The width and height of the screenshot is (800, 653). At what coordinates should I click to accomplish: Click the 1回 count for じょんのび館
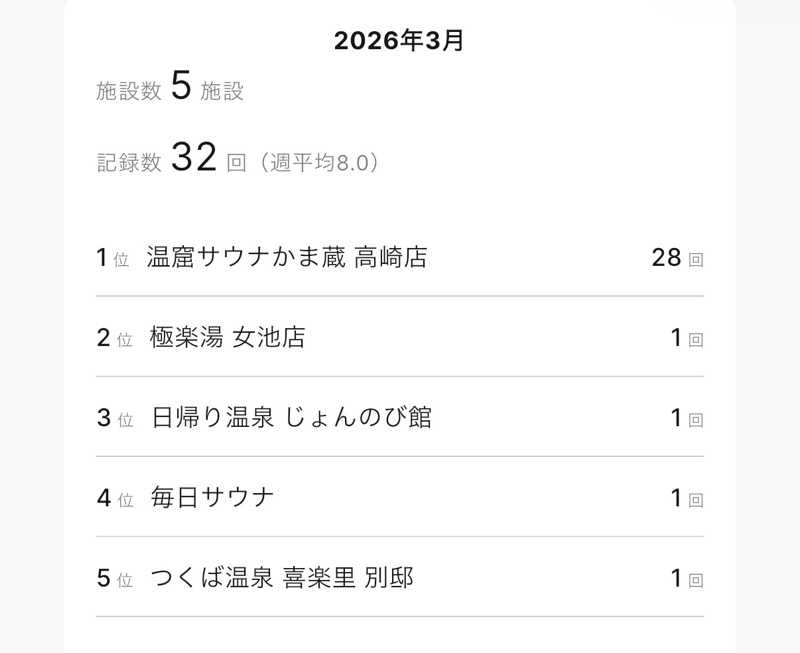[687, 418]
